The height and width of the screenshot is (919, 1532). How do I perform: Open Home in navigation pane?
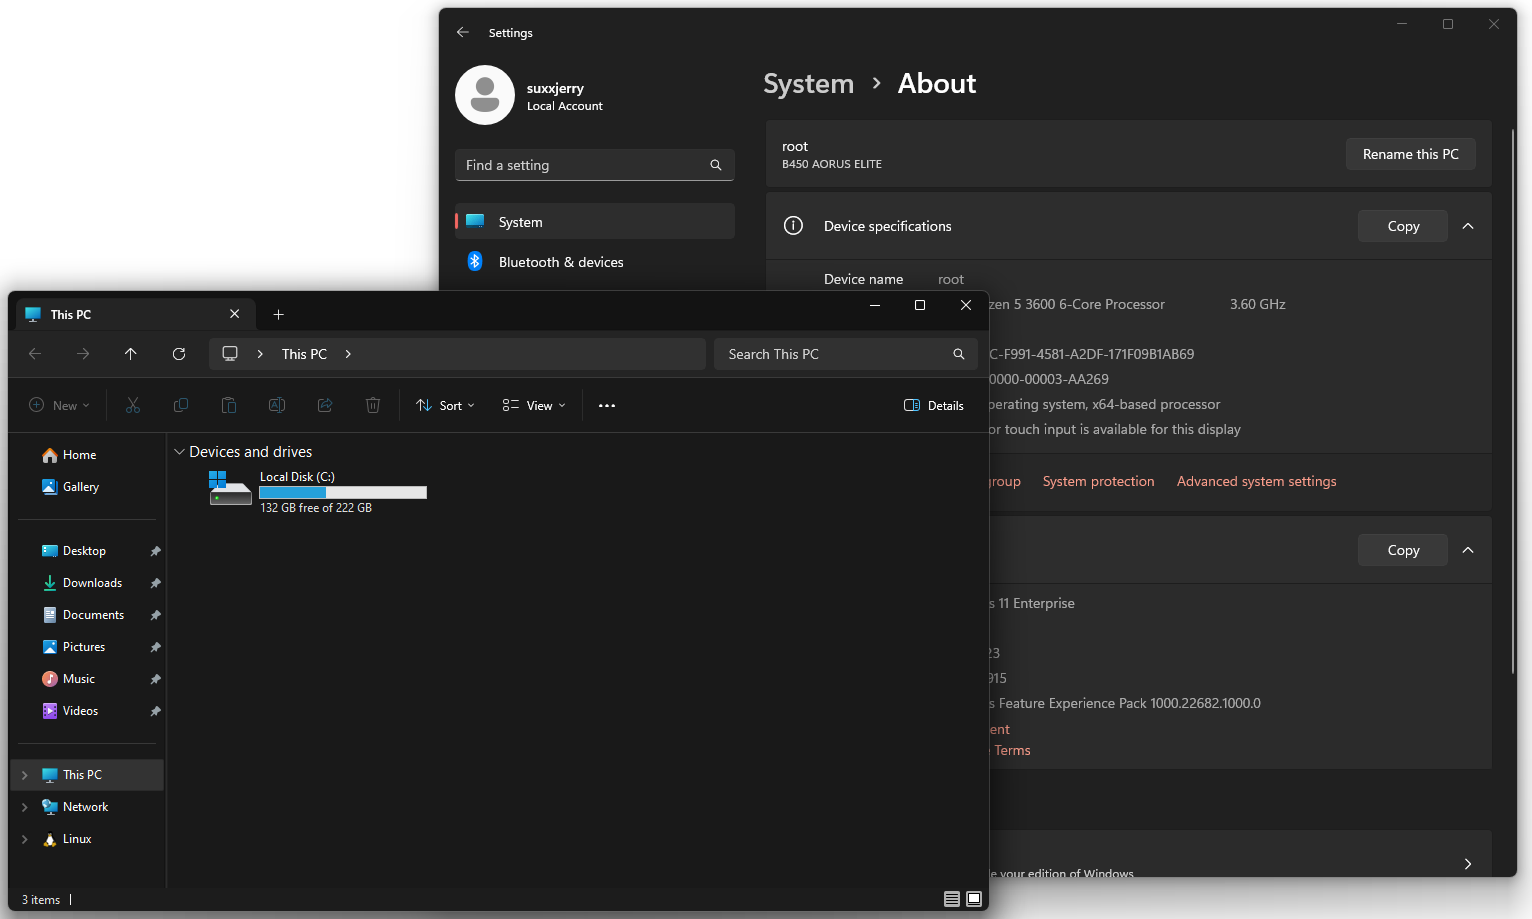point(80,455)
